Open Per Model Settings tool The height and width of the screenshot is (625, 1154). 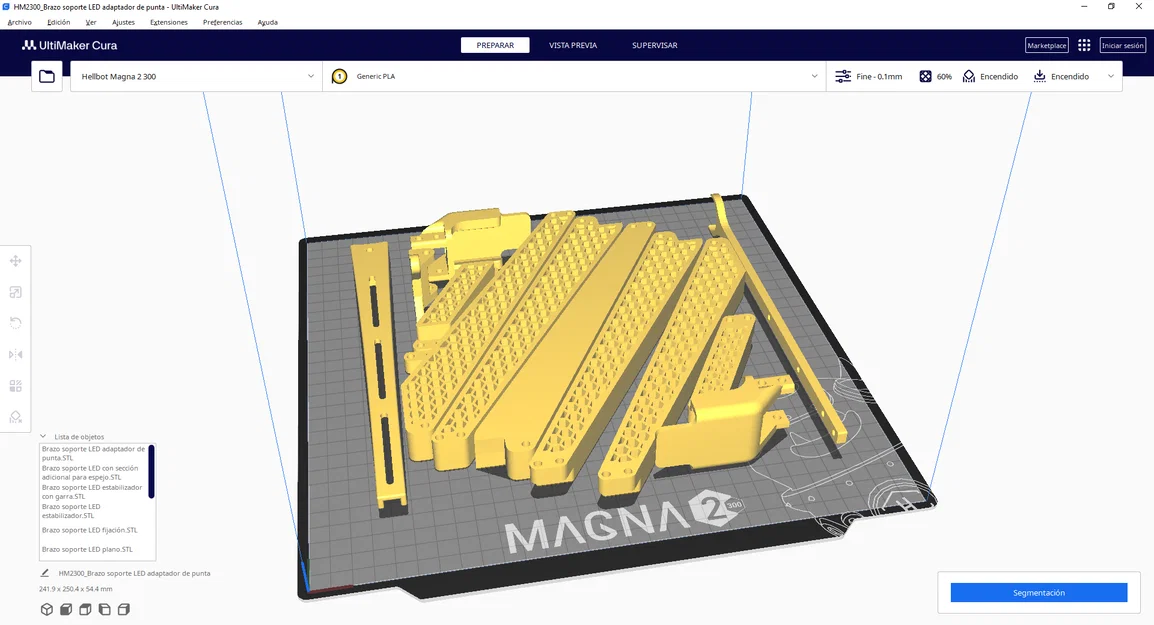(15, 386)
